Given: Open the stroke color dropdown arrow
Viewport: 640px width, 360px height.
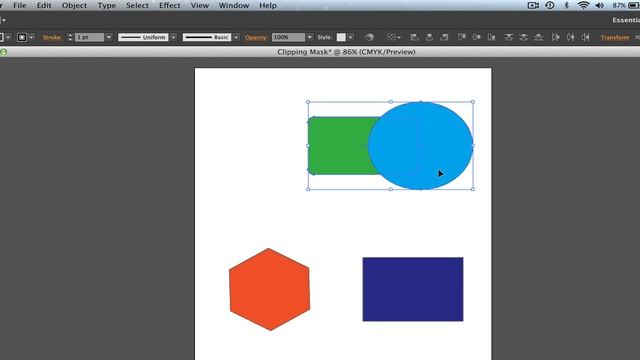Looking at the screenshot, I should pyautogui.click(x=31, y=37).
